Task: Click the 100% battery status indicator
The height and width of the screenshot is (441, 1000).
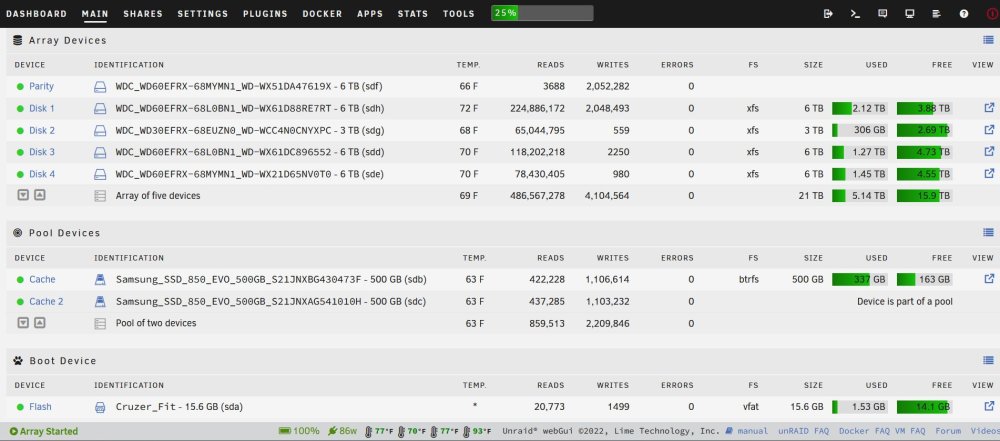Action: 299,431
